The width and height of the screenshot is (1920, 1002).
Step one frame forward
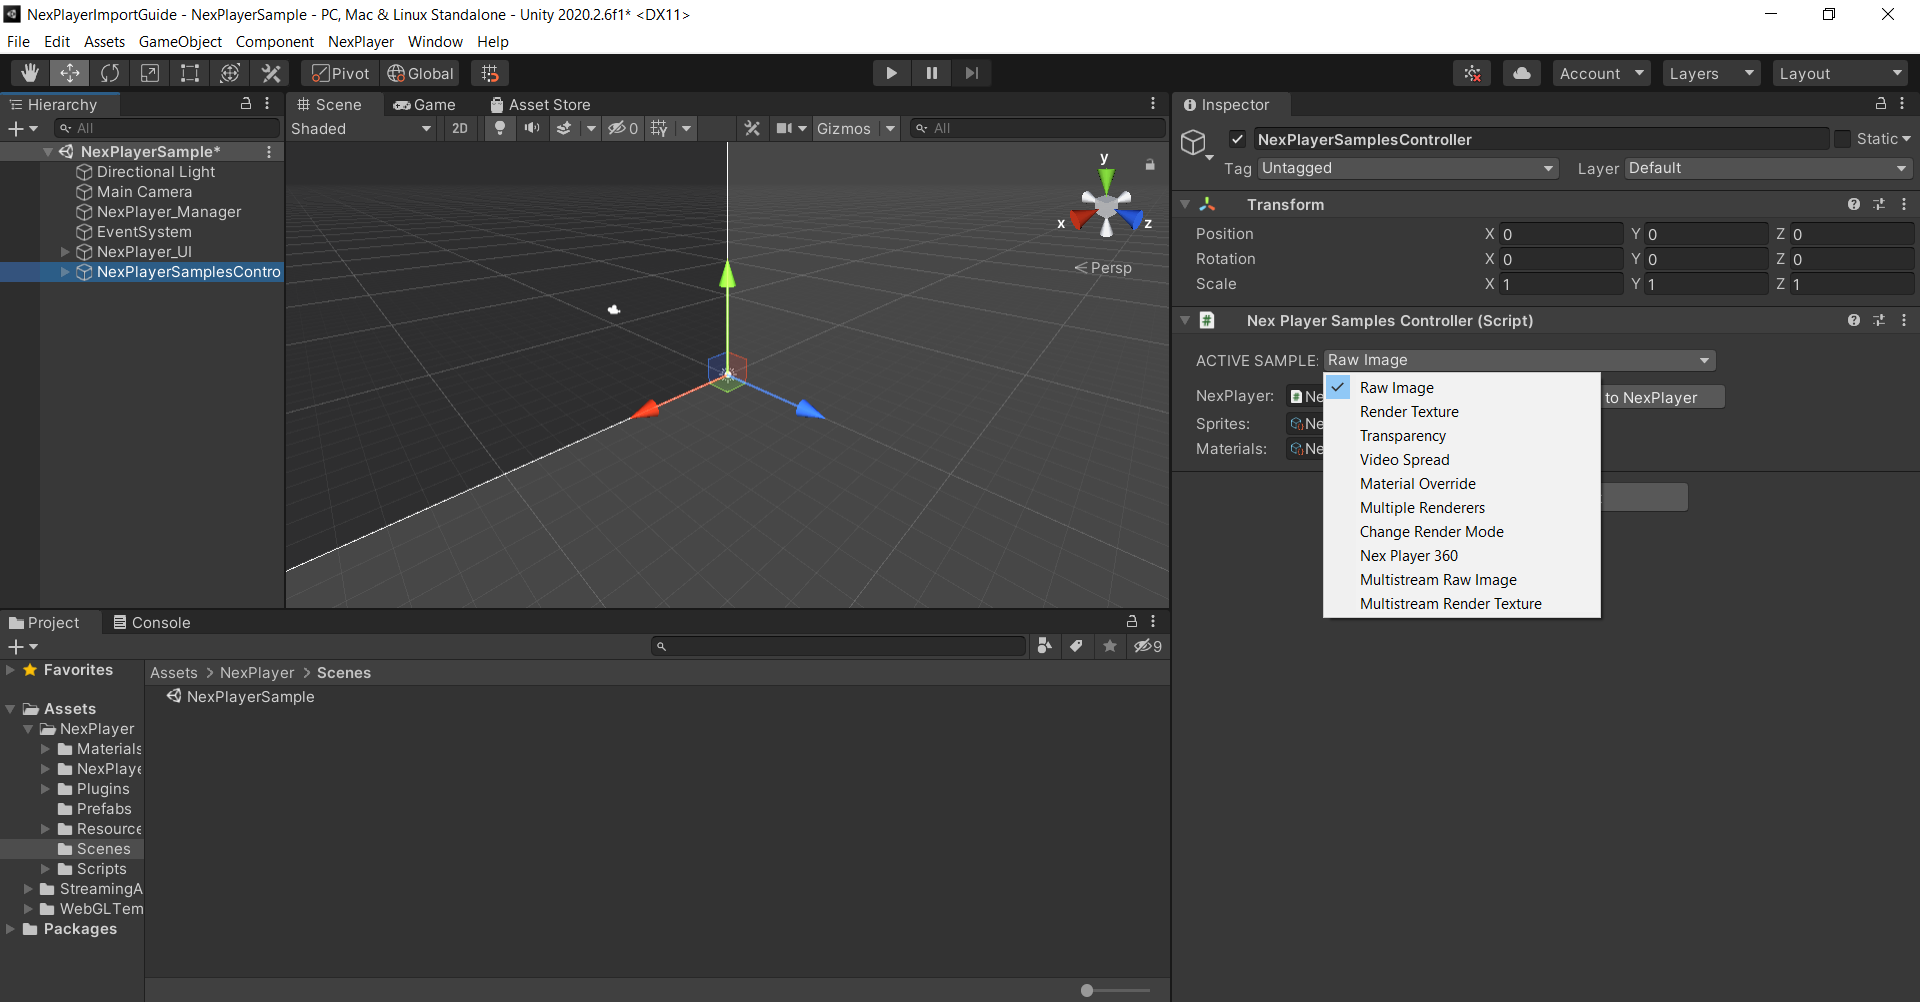[x=971, y=73]
